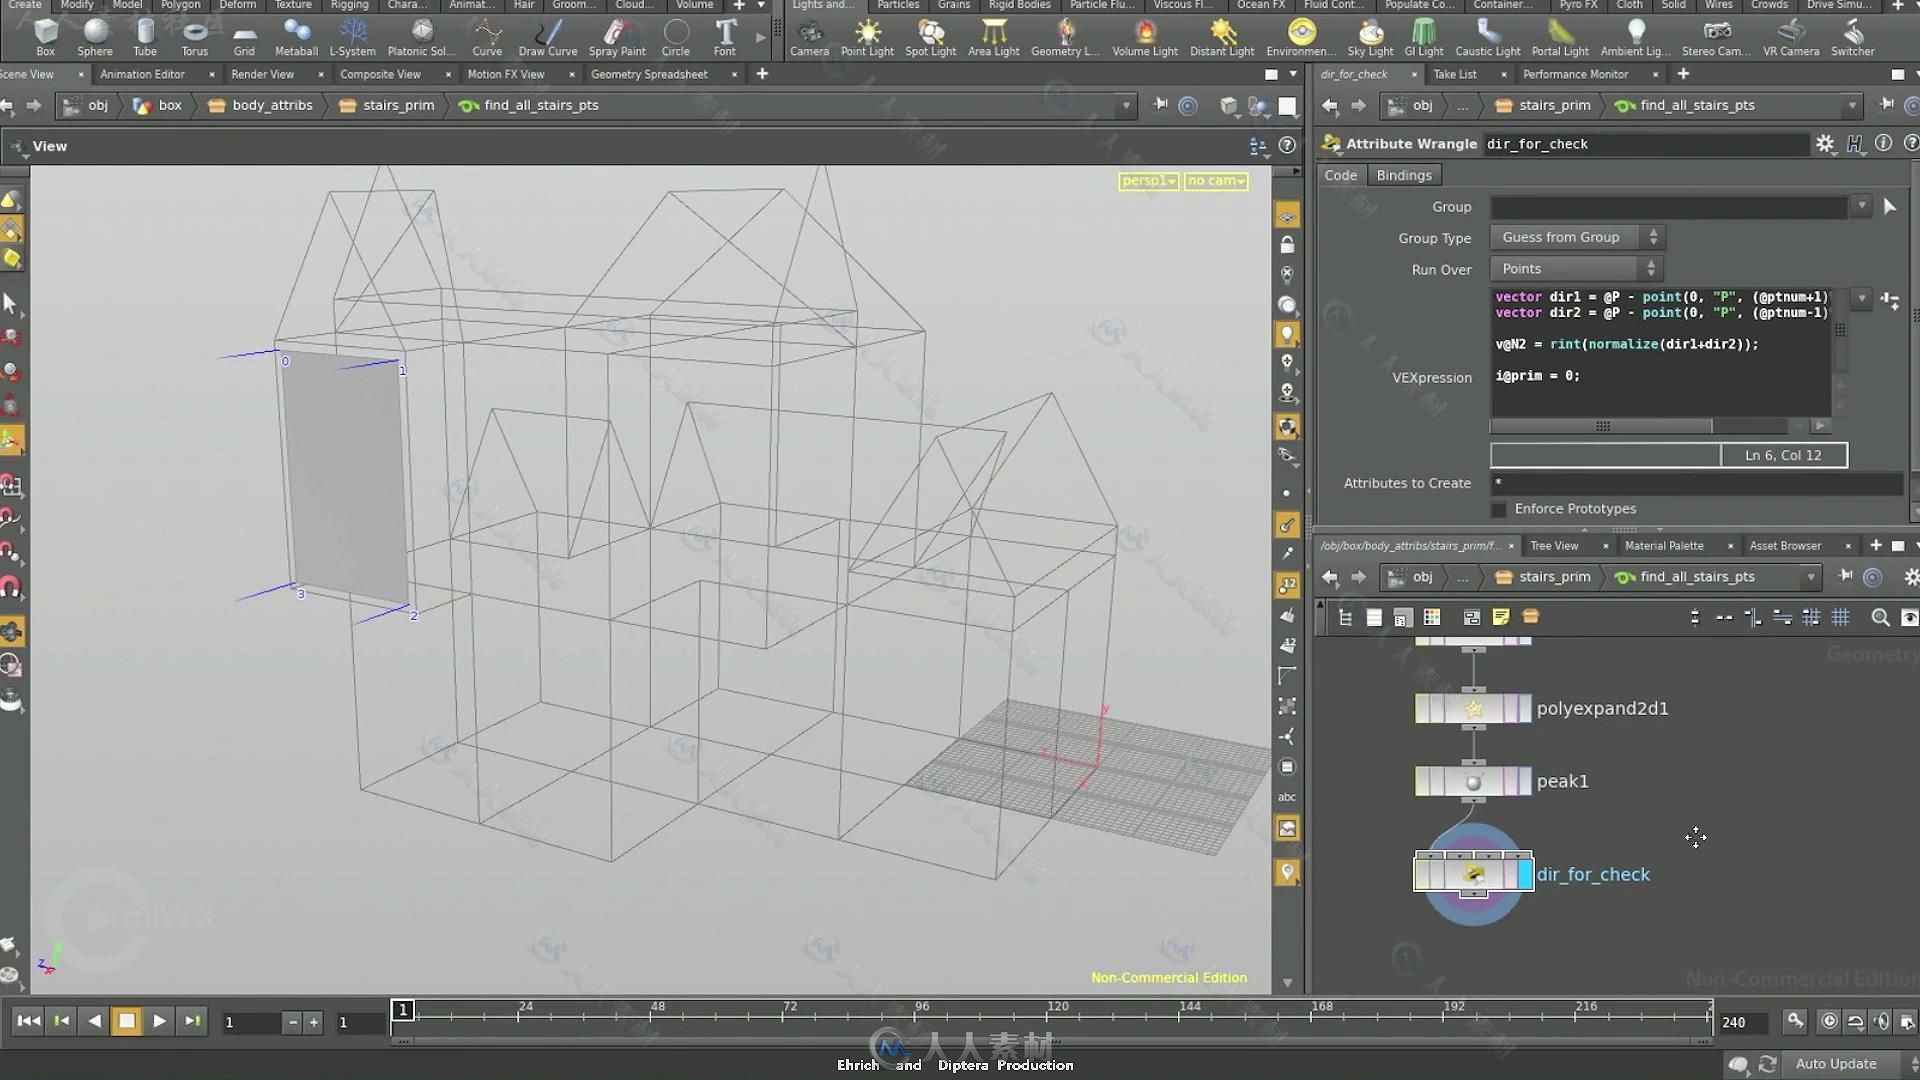Switch to the Render View tab

click(262, 74)
